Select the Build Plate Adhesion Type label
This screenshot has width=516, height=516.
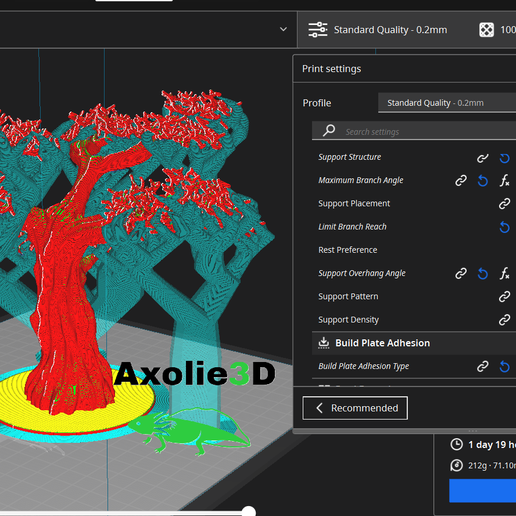pos(364,366)
